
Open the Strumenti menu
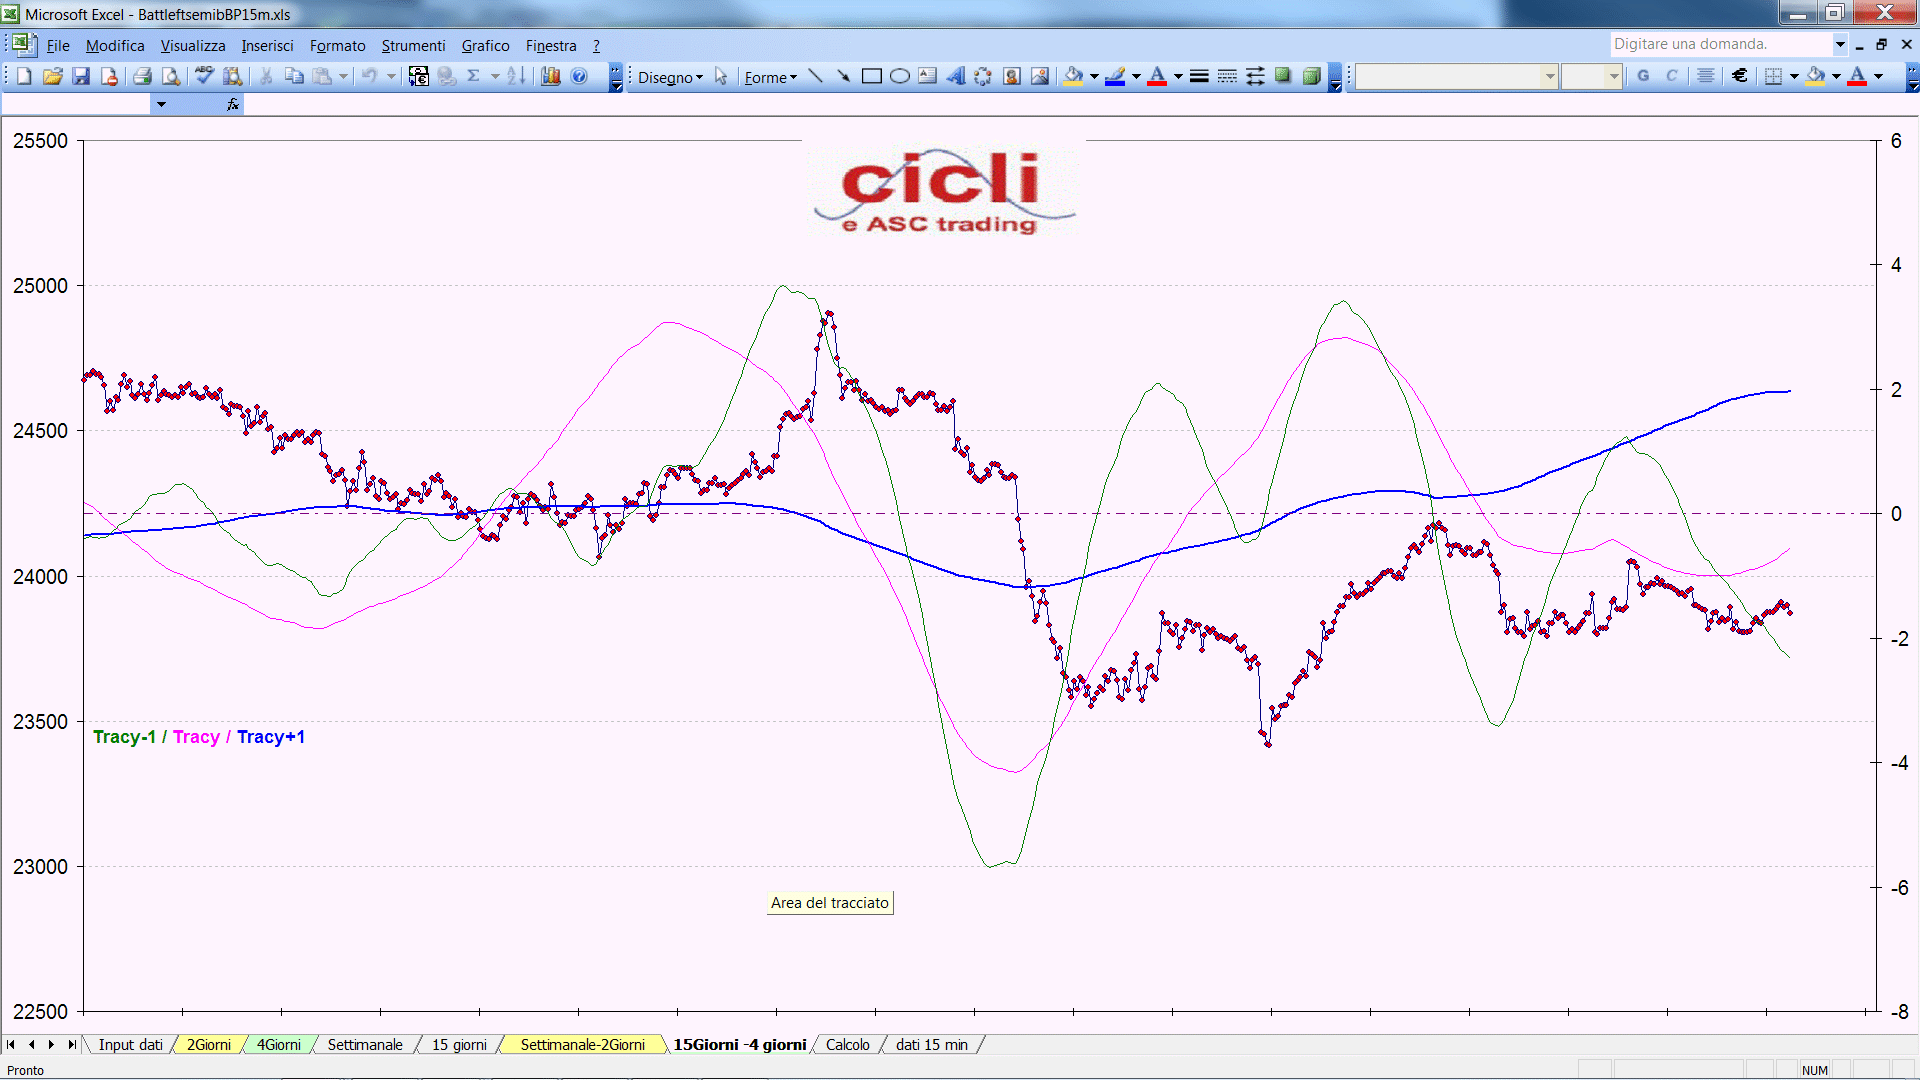pos(413,46)
